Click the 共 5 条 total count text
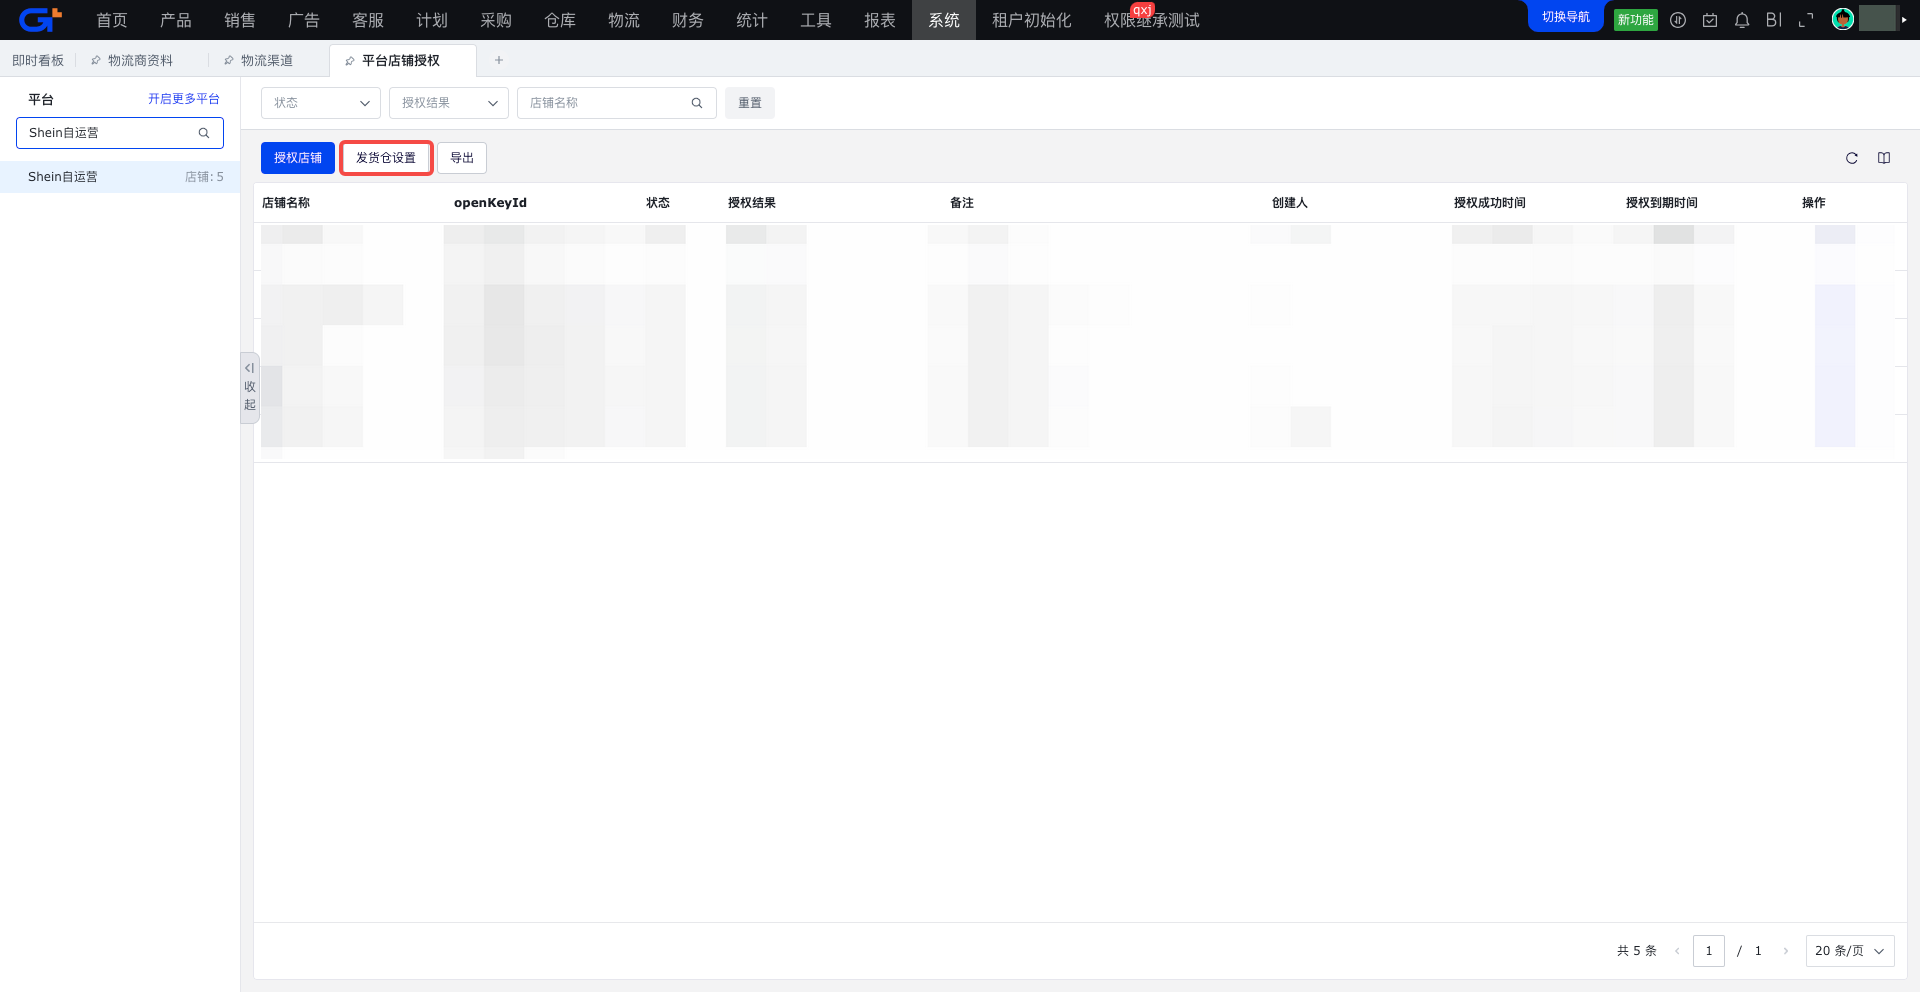1920x992 pixels. click(x=1637, y=951)
